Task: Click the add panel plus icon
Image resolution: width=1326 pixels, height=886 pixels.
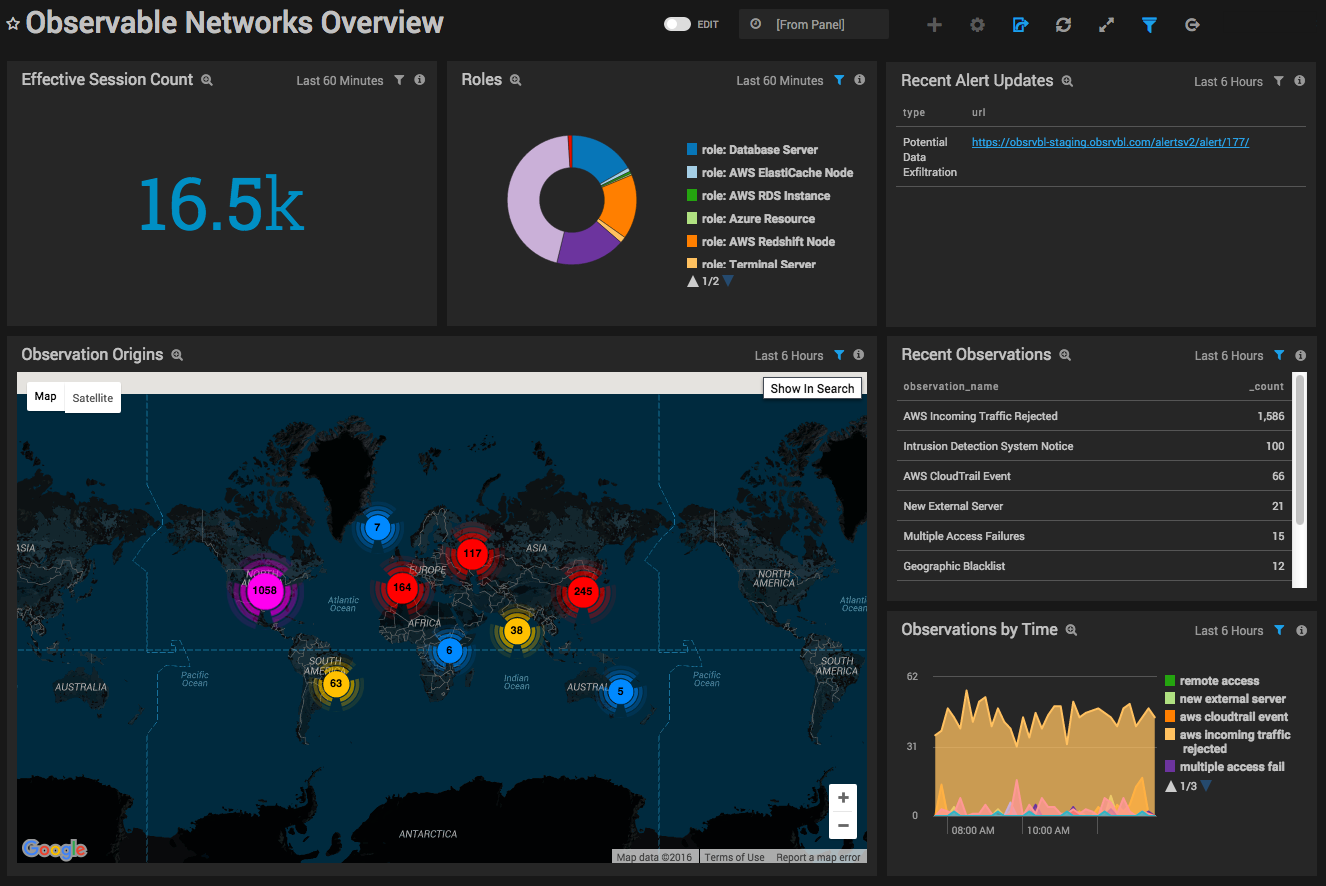Action: [x=934, y=24]
